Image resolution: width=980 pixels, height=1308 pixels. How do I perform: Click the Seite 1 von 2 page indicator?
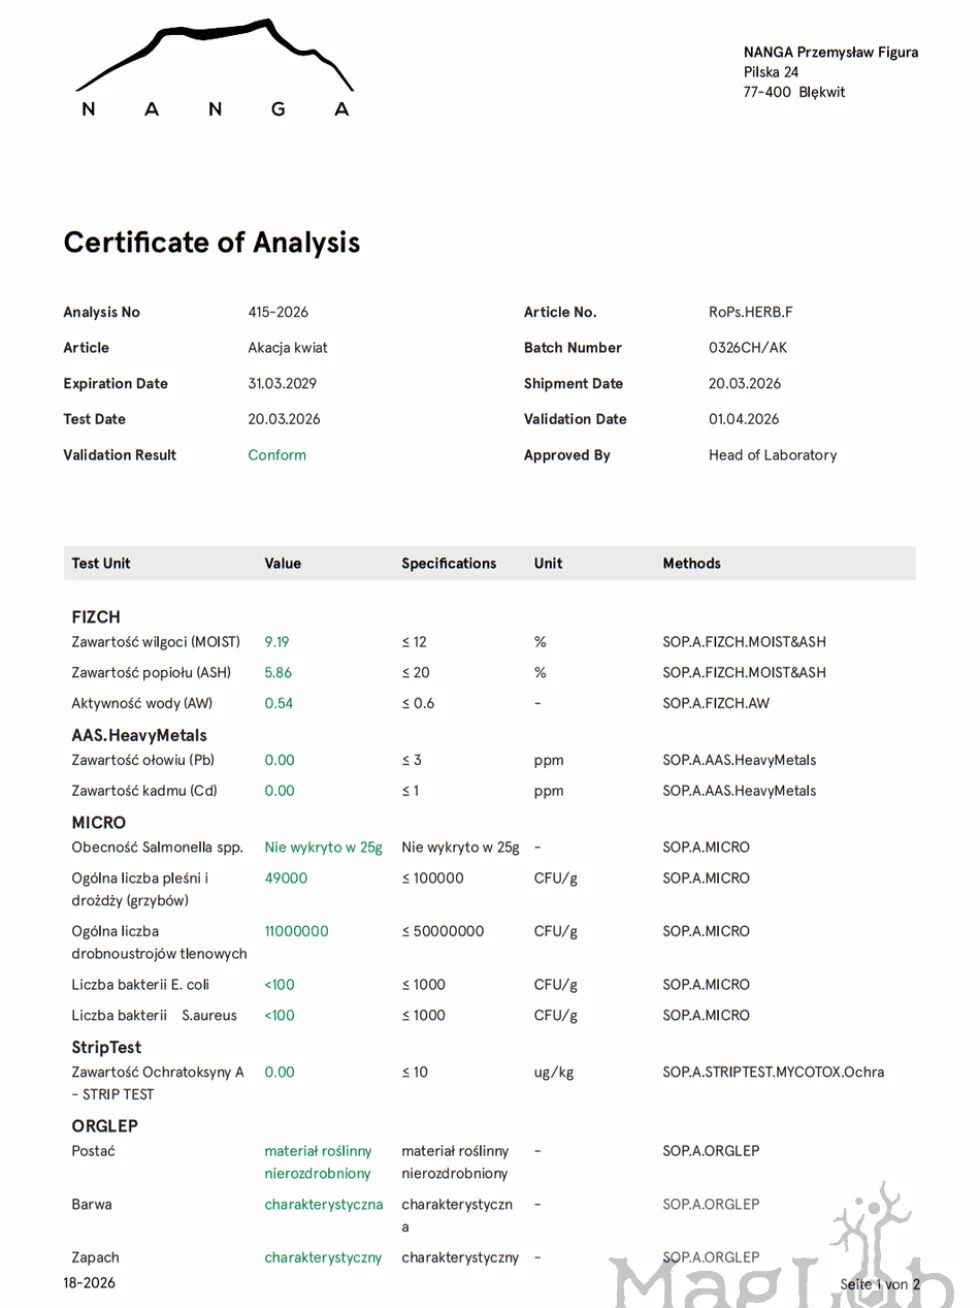880,1284
